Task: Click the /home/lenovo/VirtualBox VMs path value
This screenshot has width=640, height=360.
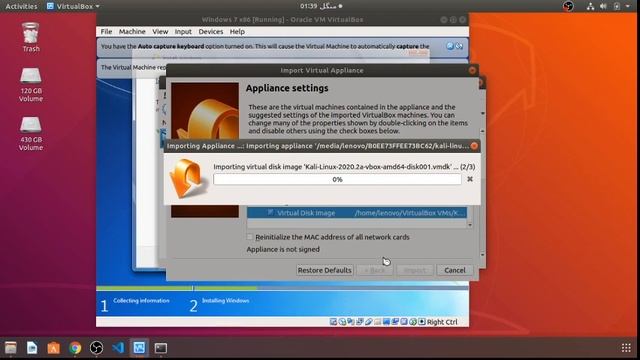Action: coord(409,213)
